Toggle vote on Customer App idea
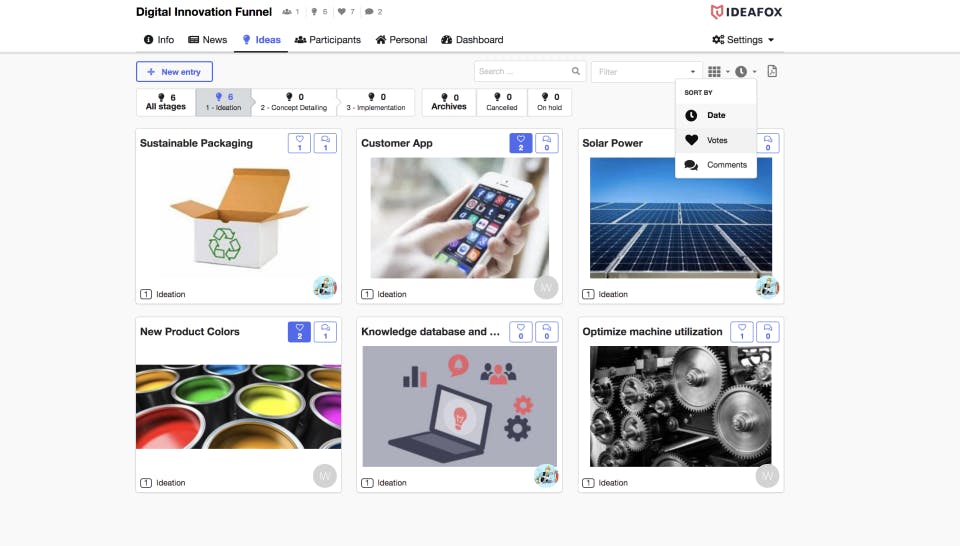The width and height of the screenshot is (960, 546). [x=520, y=143]
